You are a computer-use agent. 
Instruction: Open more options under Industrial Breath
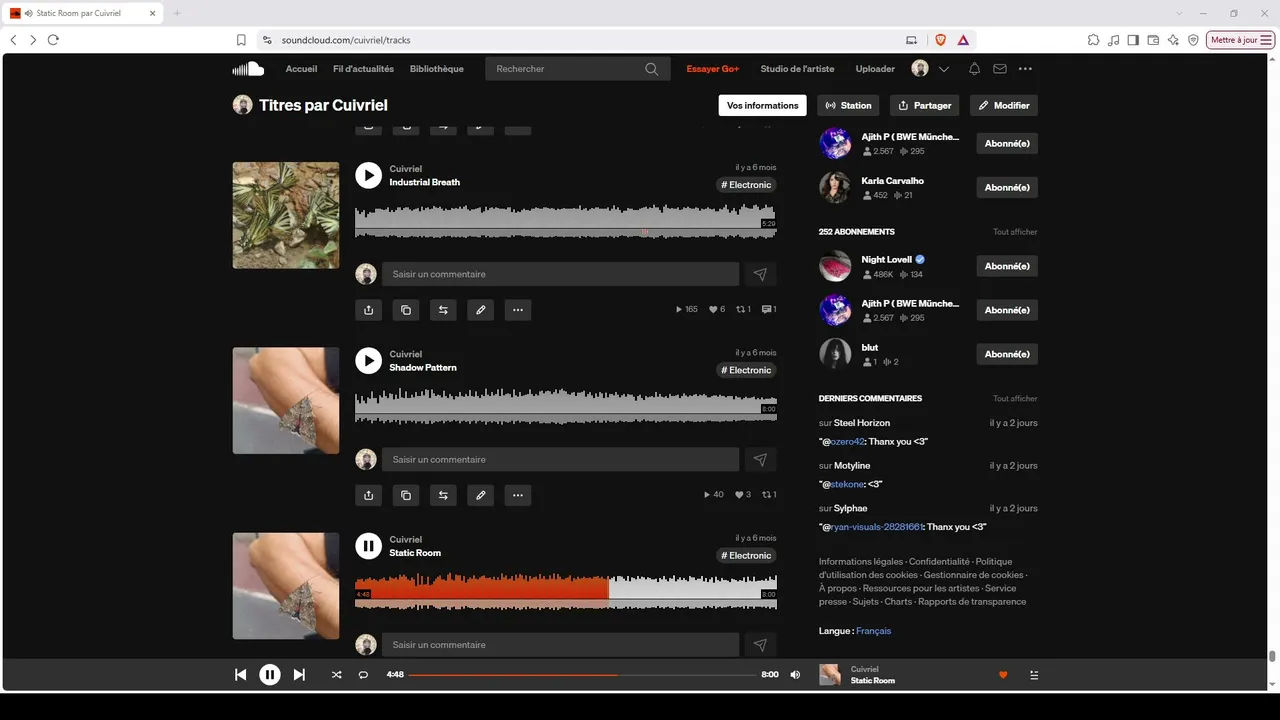(x=517, y=310)
